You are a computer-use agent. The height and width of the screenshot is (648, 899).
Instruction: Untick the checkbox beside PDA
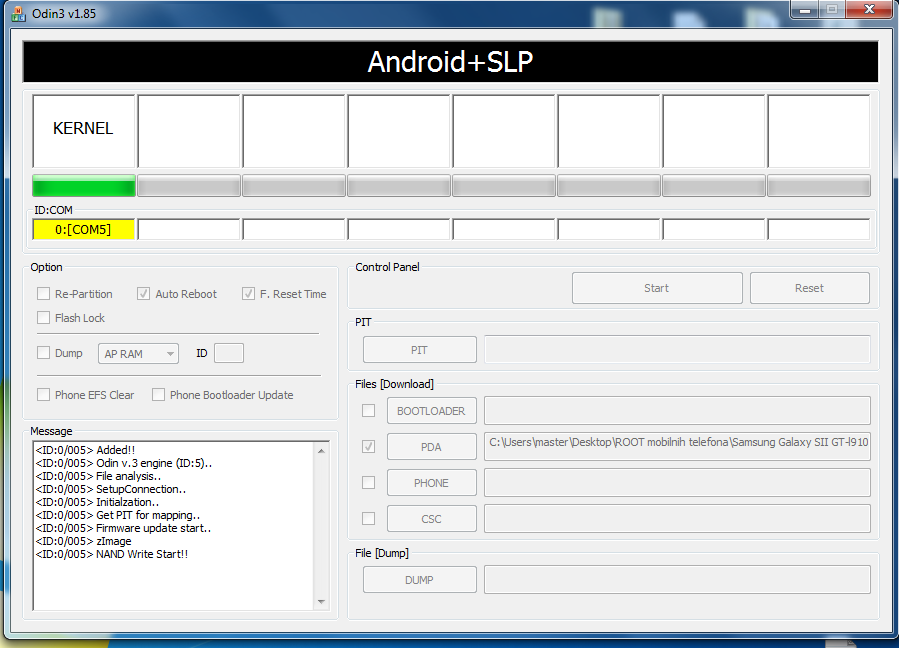coord(369,446)
